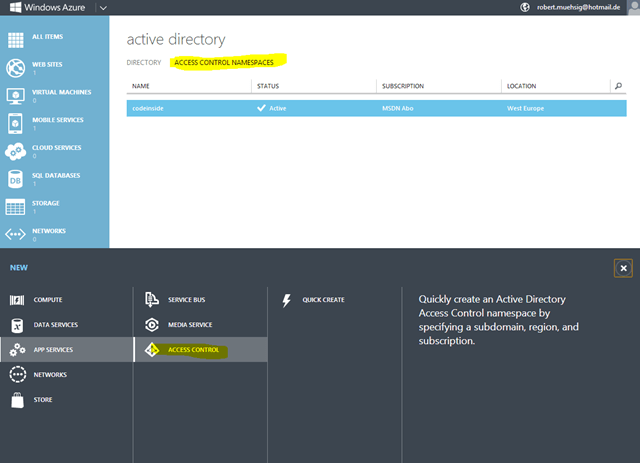The width and height of the screenshot is (640, 463).
Task: Open robert.muehsig@hotmail.de account link
Action: pos(578,7)
